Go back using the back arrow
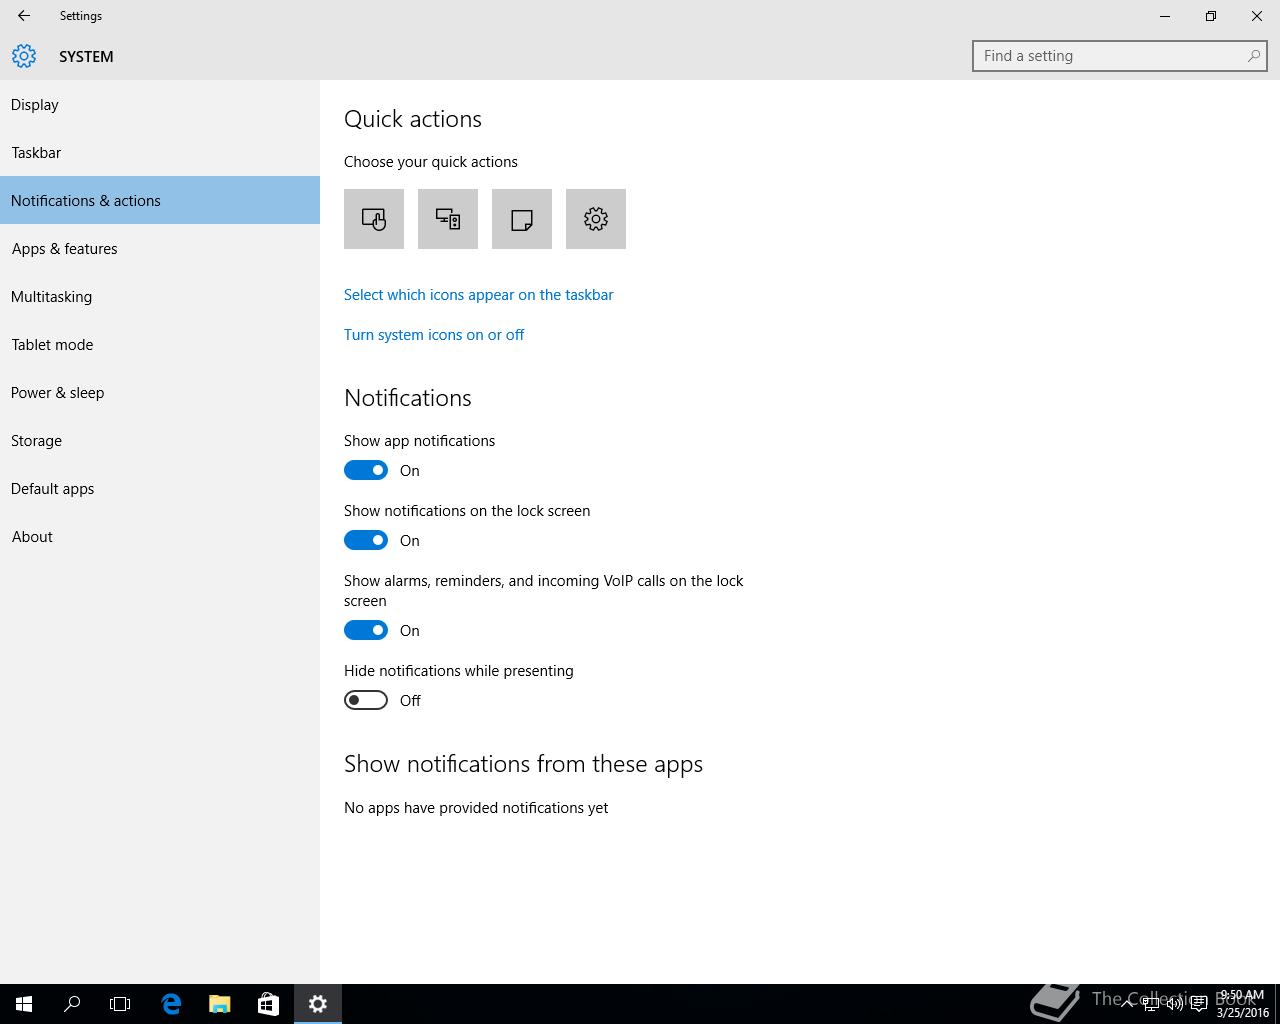 pos(24,16)
